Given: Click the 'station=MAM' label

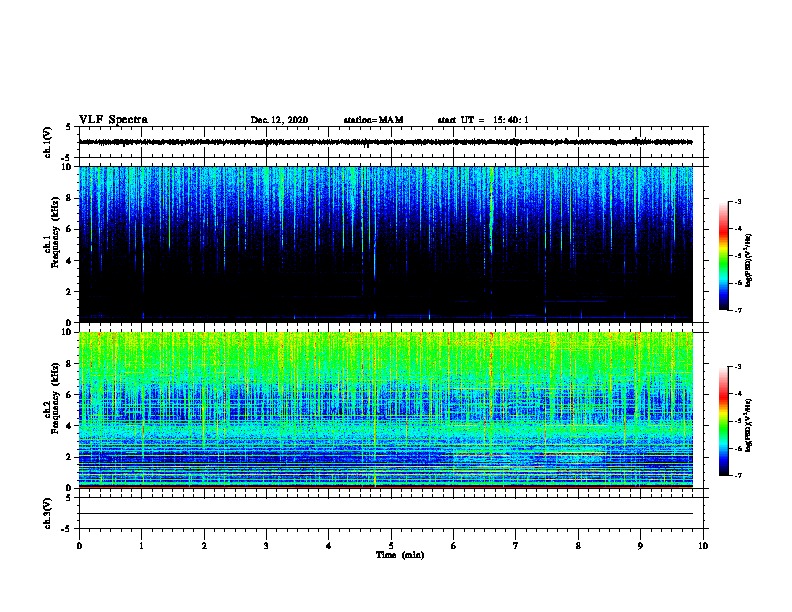Looking at the screenshot, I should tap(373, 120).
